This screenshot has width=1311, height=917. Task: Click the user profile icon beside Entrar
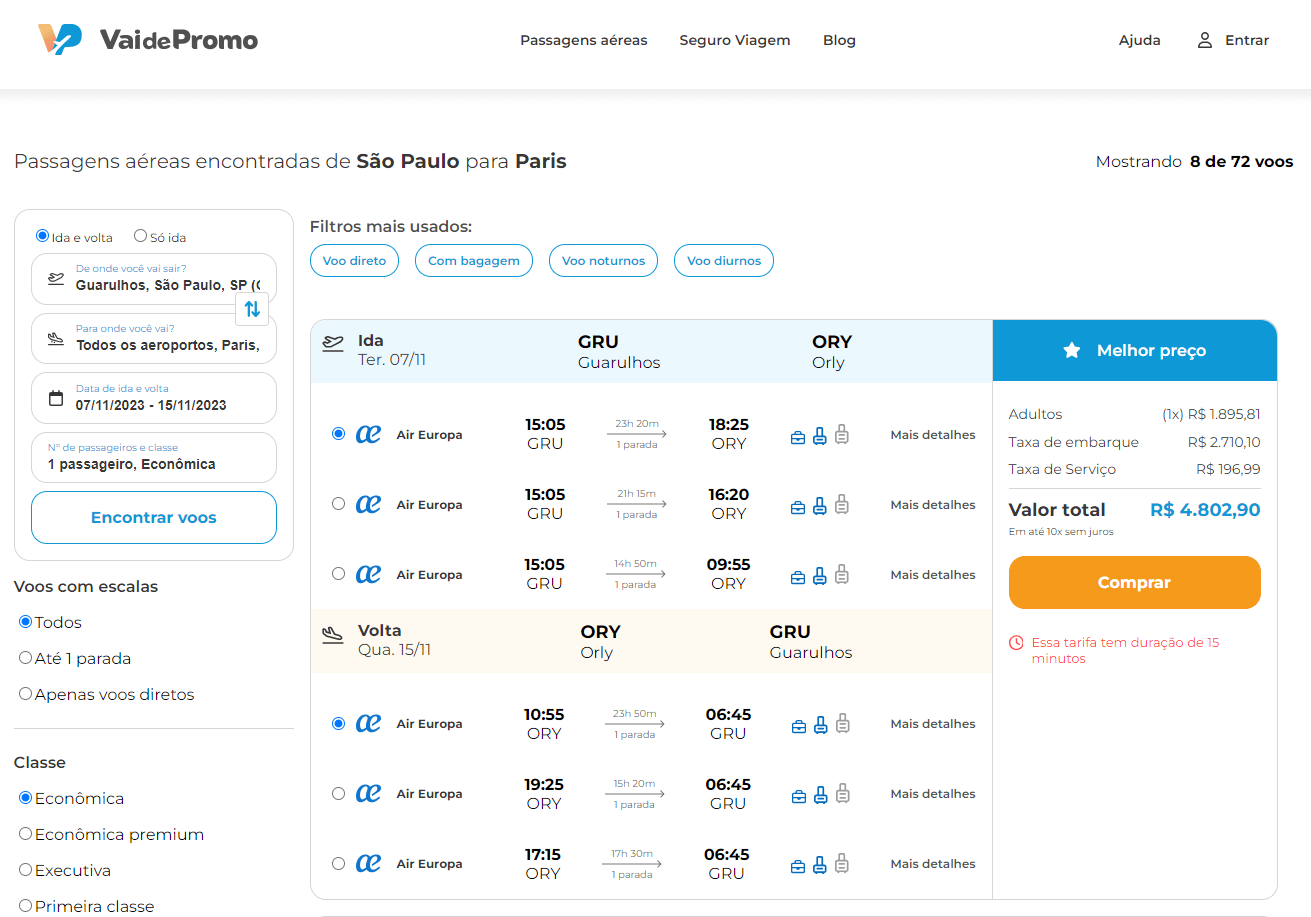click(1205, 41)
